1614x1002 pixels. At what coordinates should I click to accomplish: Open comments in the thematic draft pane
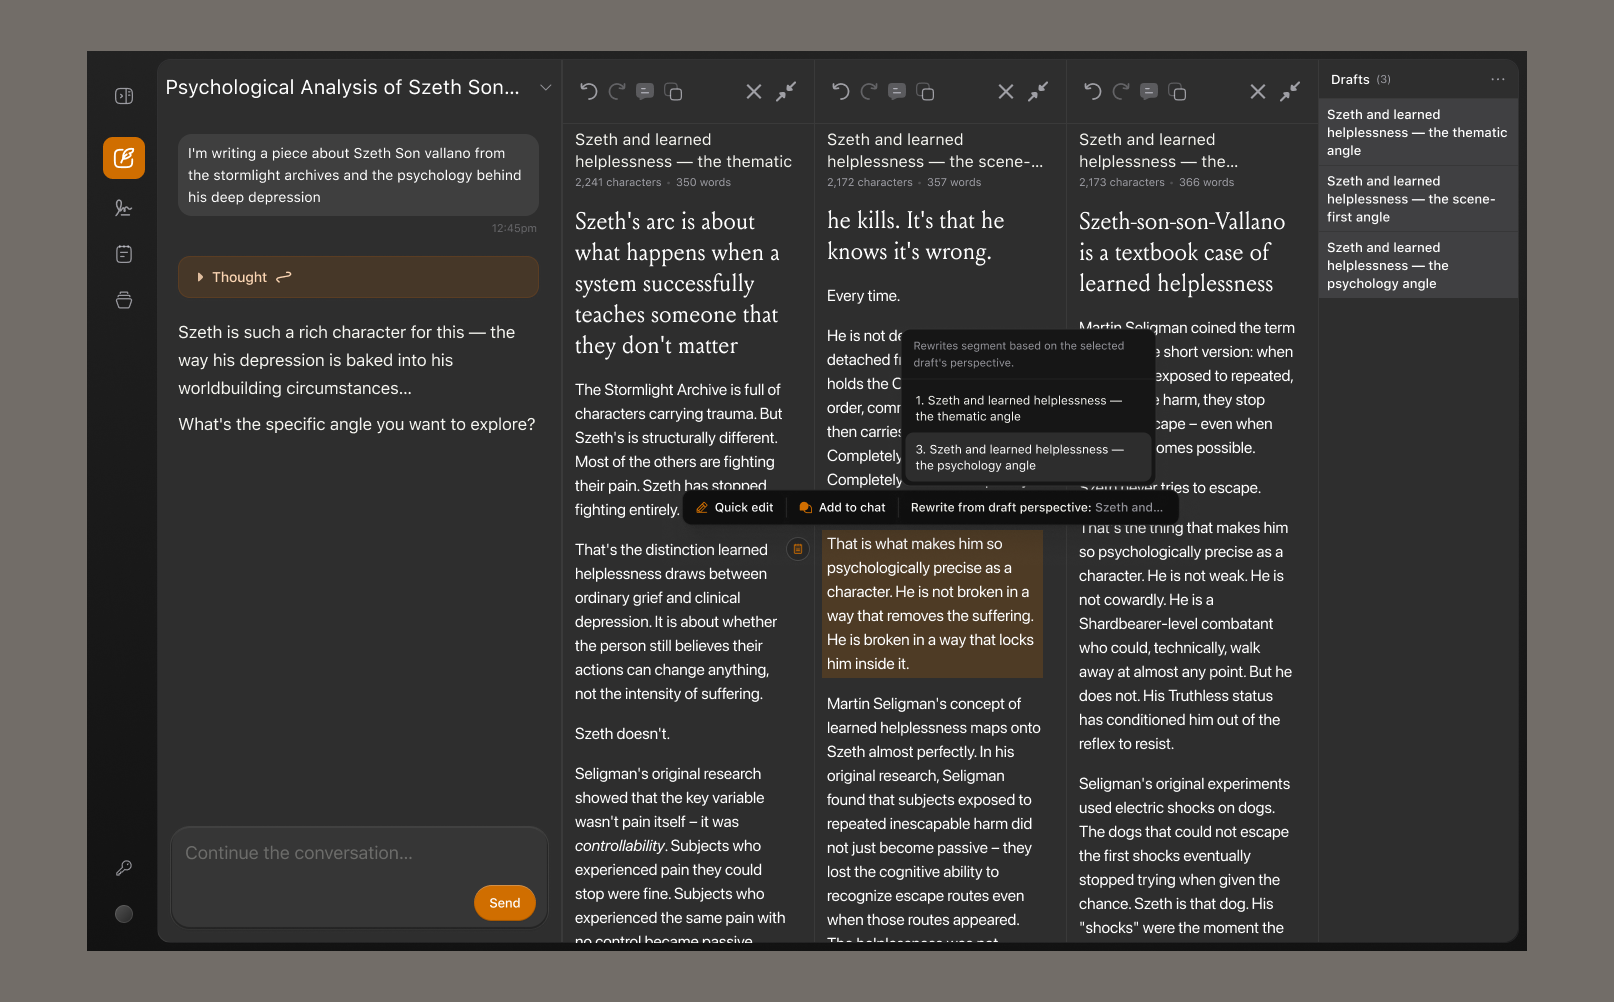pos(645,92)
